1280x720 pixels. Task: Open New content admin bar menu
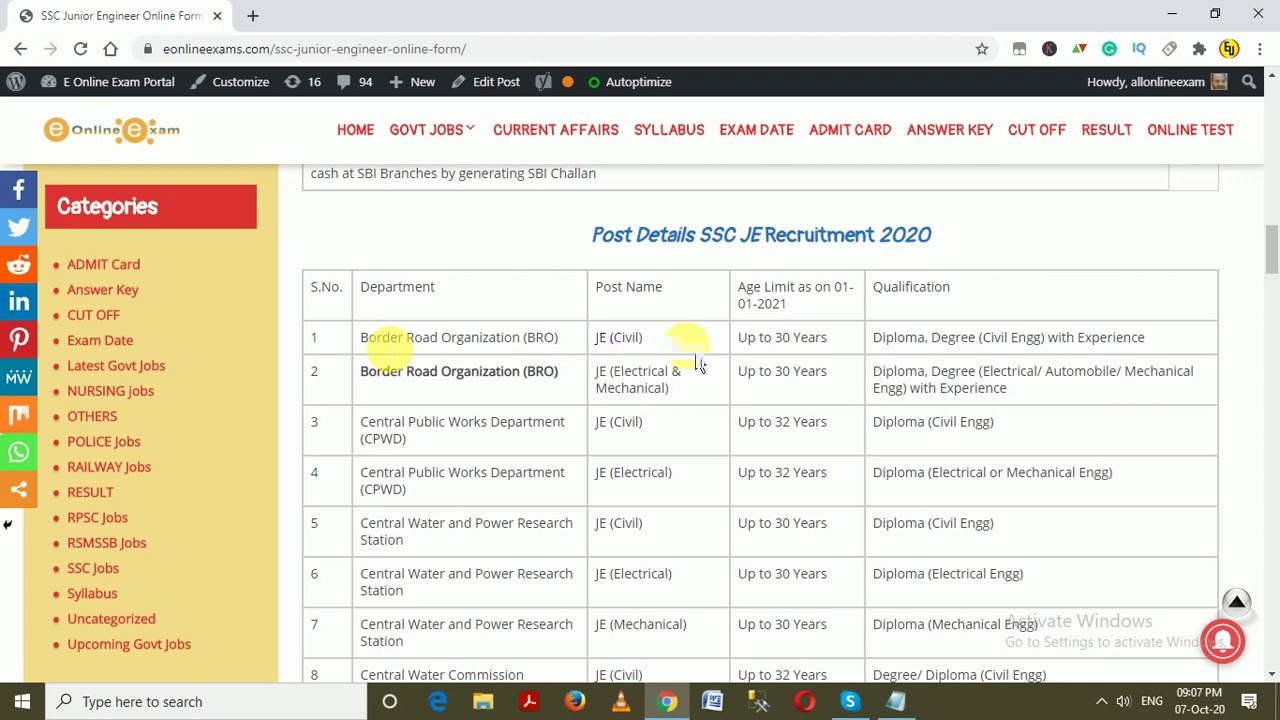[x=412, y=82]
